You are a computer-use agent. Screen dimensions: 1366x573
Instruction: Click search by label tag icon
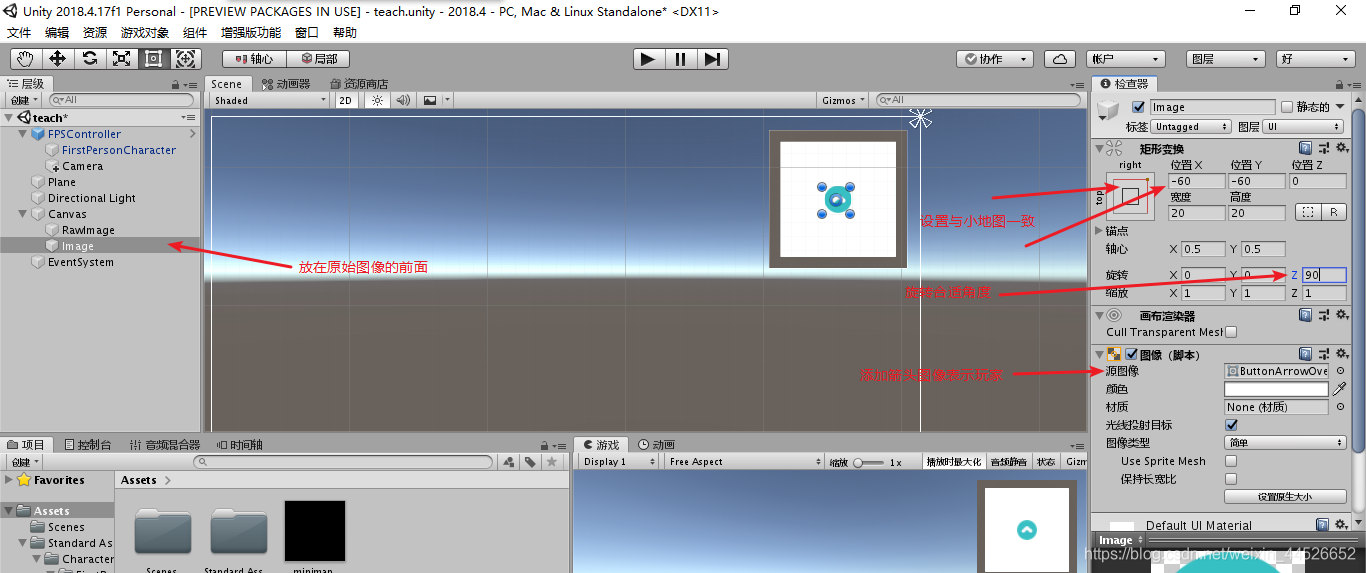pos(530,462)
